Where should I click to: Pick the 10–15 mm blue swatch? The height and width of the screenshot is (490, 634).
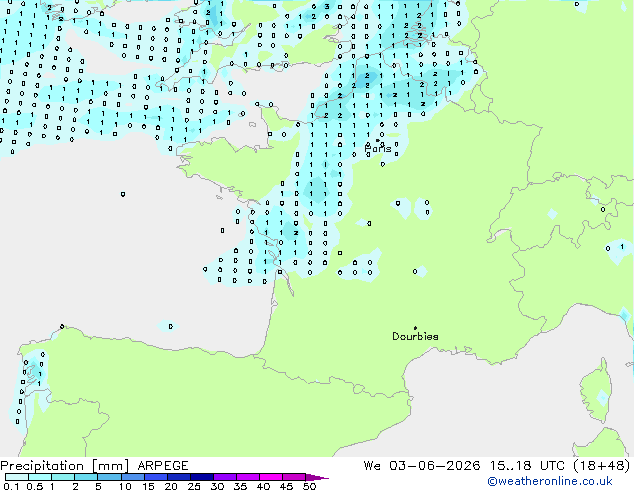click(132, 477)
